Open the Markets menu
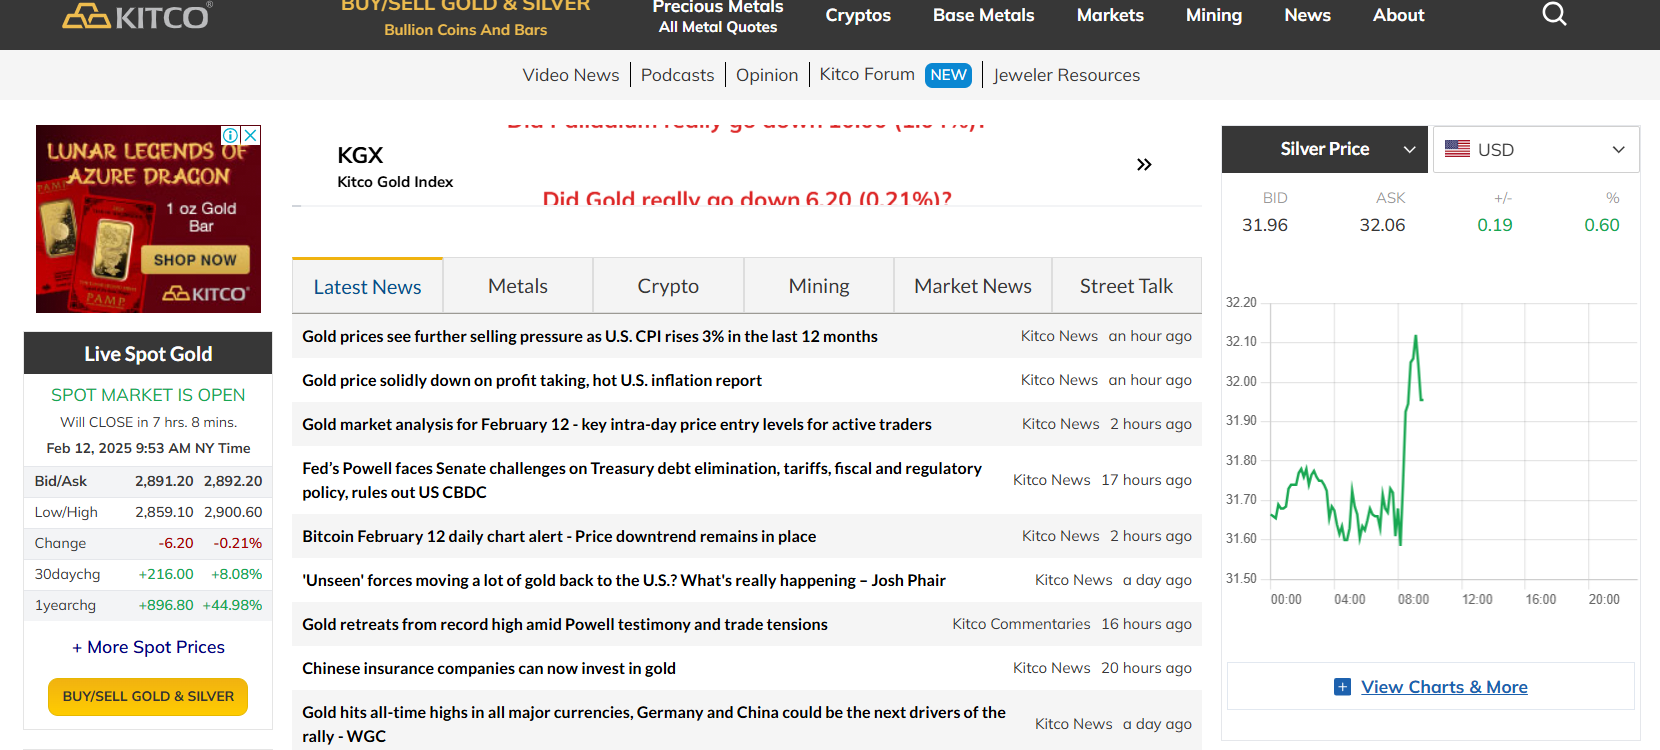 coord(1110,15)
